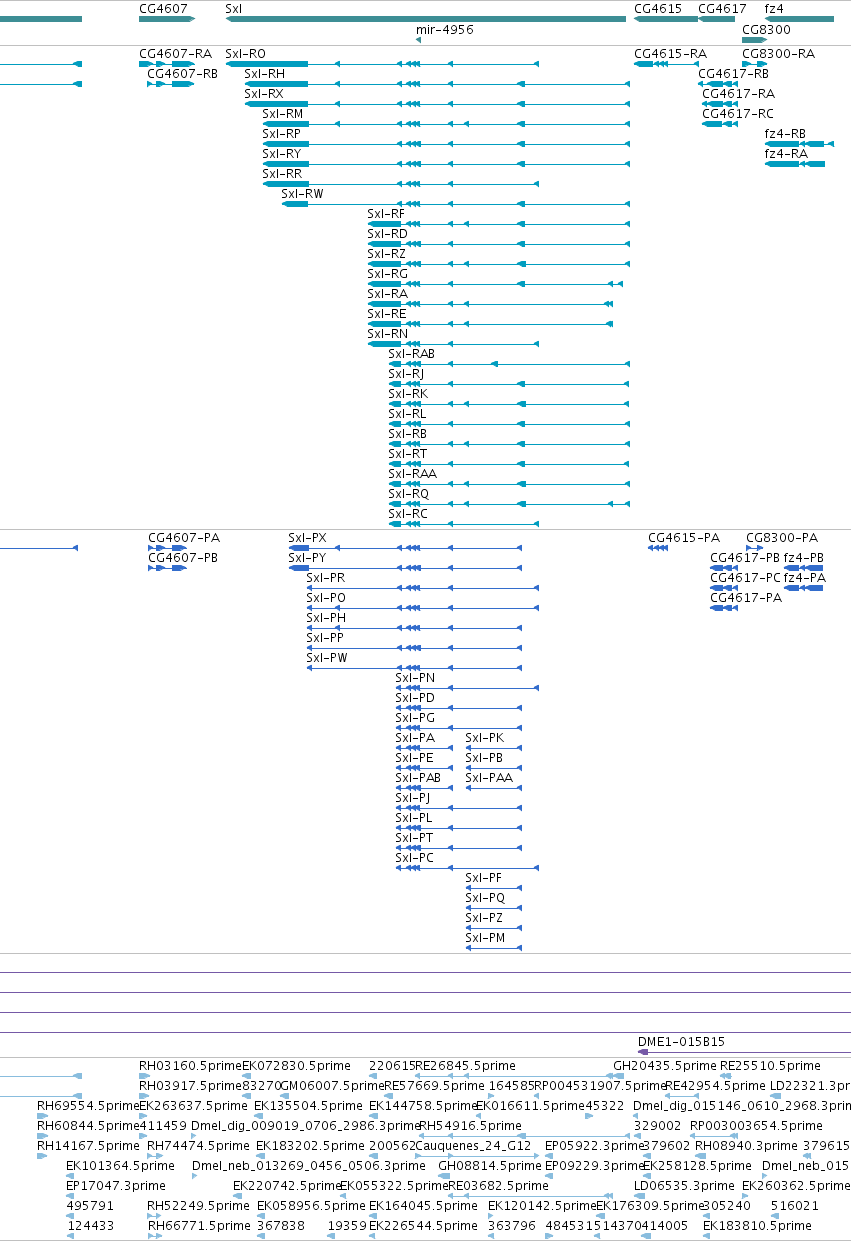Screen dimensions: 851x1241
Task: Select EST RE25510.5prime
Action: [x=770, y=1065]
